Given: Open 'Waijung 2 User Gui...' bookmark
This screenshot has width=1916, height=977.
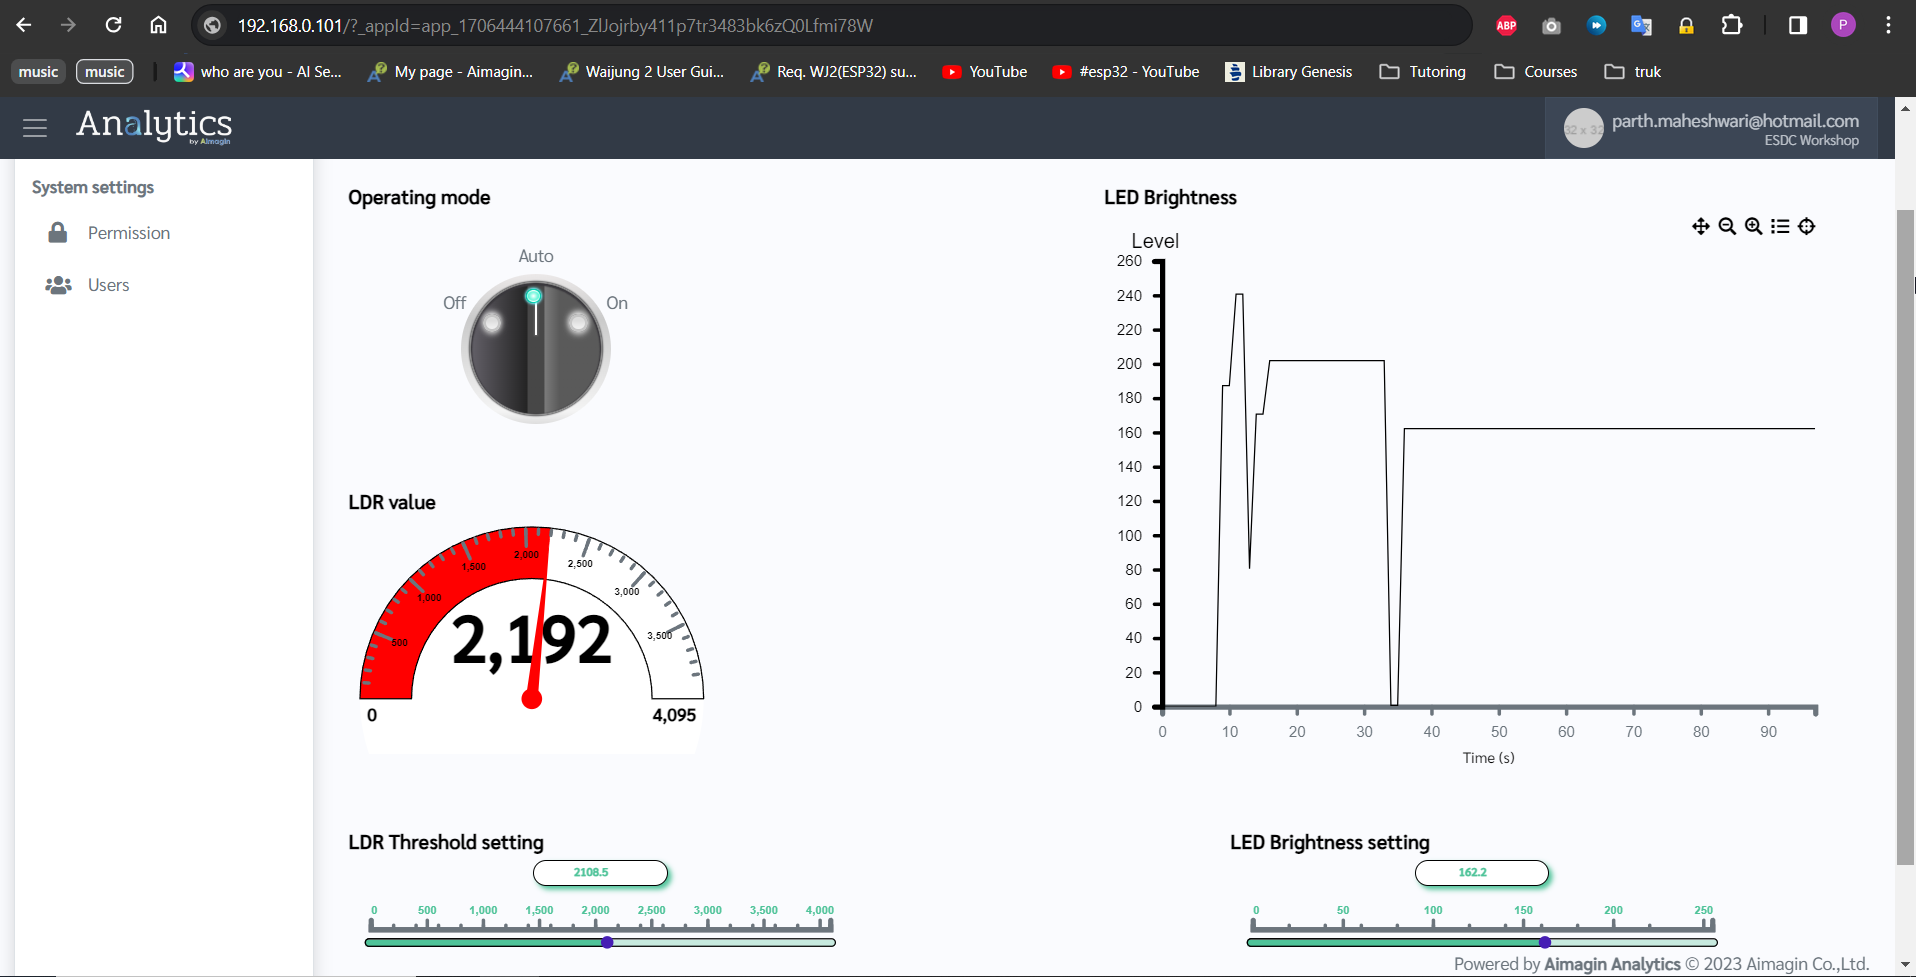Looking at the screenshot, I should click(x=642, y=72).
